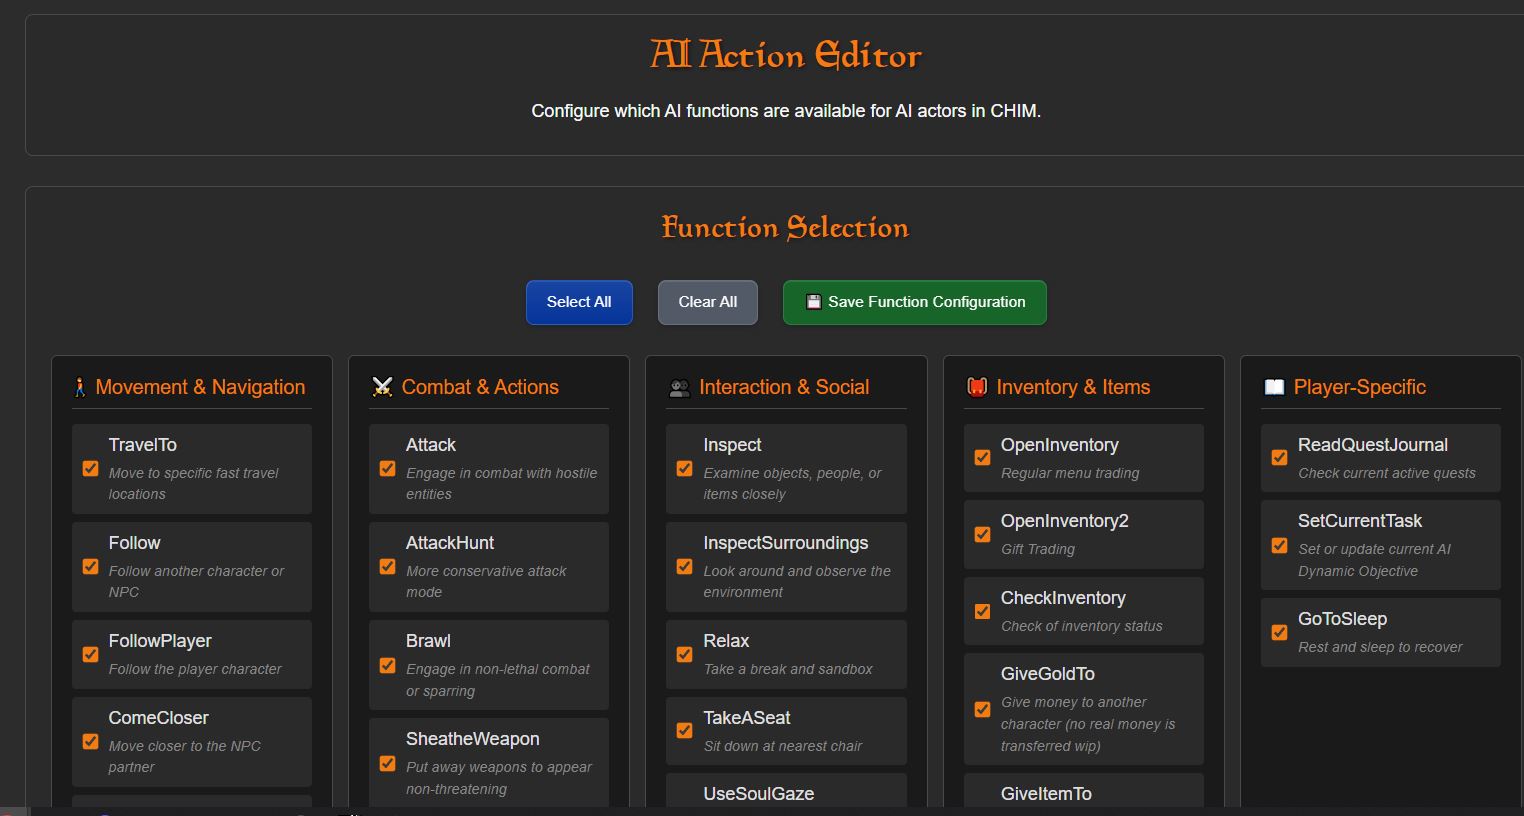The image size is (1524, 816).
Task: Click the GiveItemTo function label
Action: [1046, 794]
